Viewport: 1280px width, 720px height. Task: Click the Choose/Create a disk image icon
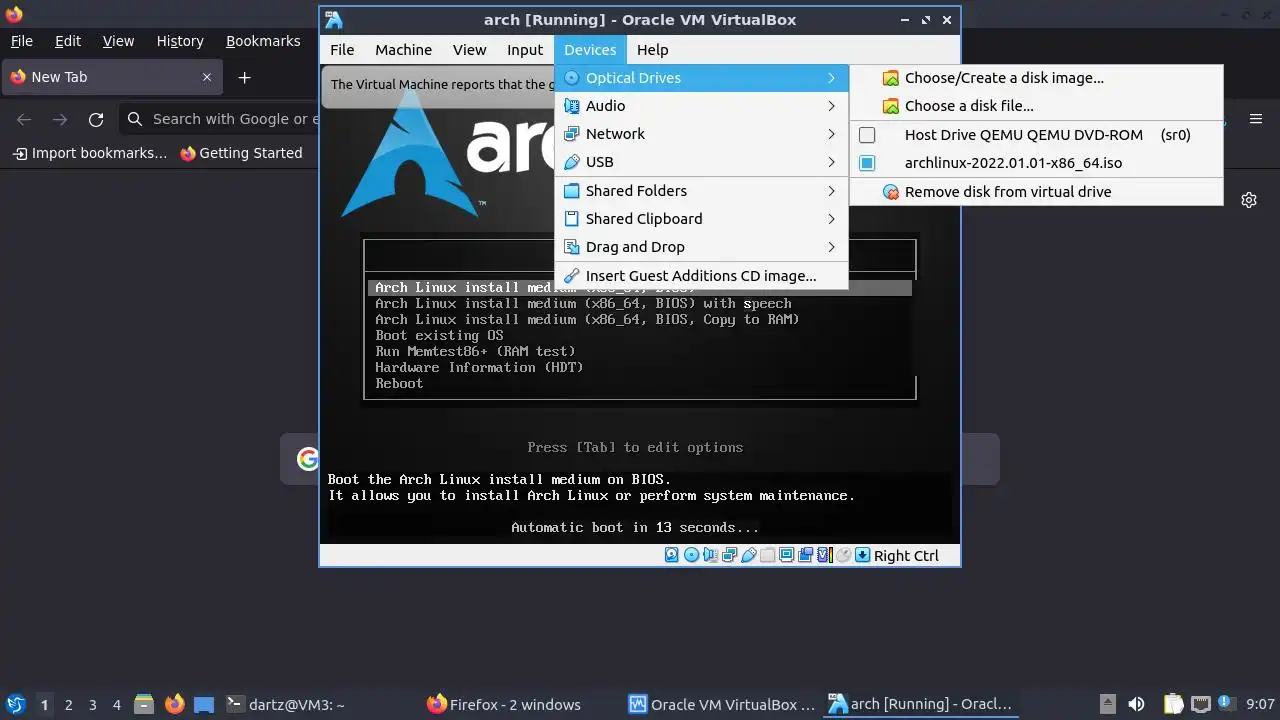(x=890, y=78)
